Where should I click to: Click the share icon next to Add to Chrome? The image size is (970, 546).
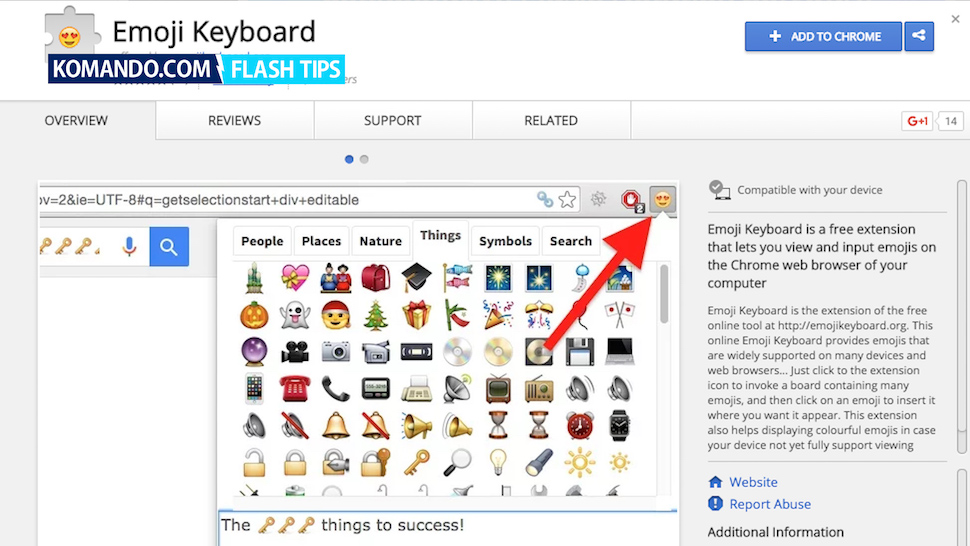[x=919, y=36]
